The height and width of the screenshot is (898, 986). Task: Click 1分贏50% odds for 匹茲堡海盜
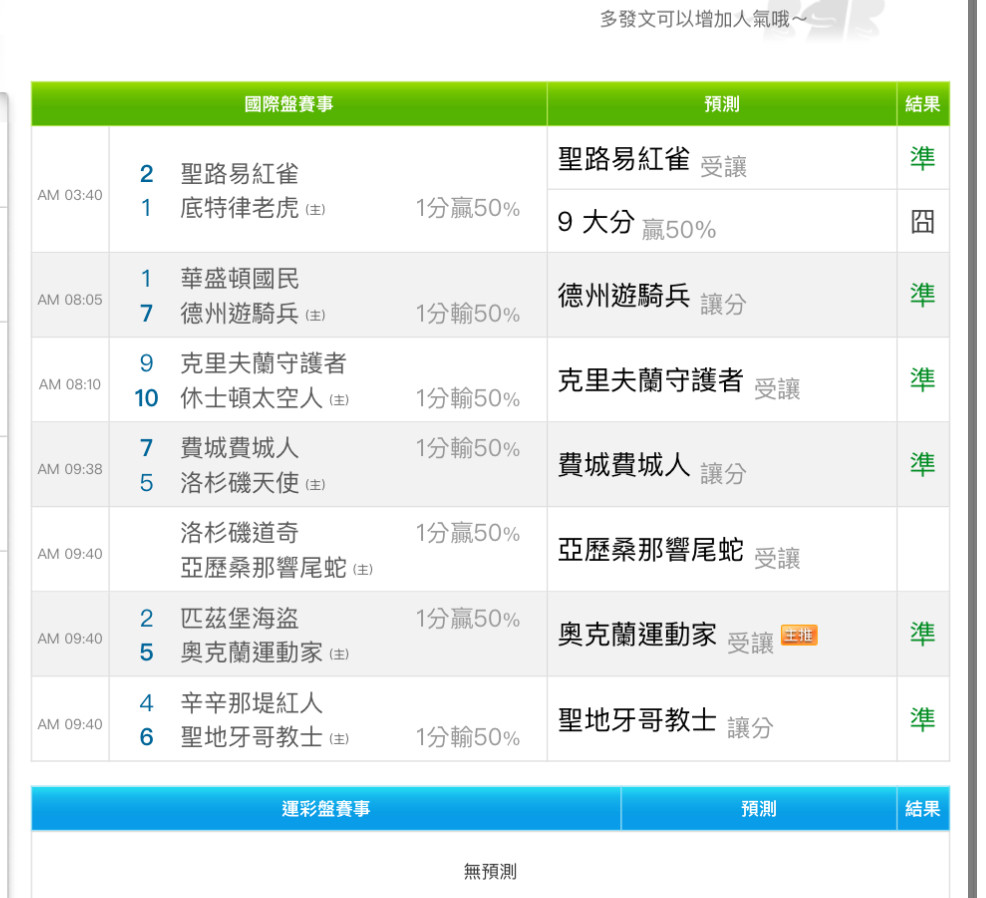[468, 618]
